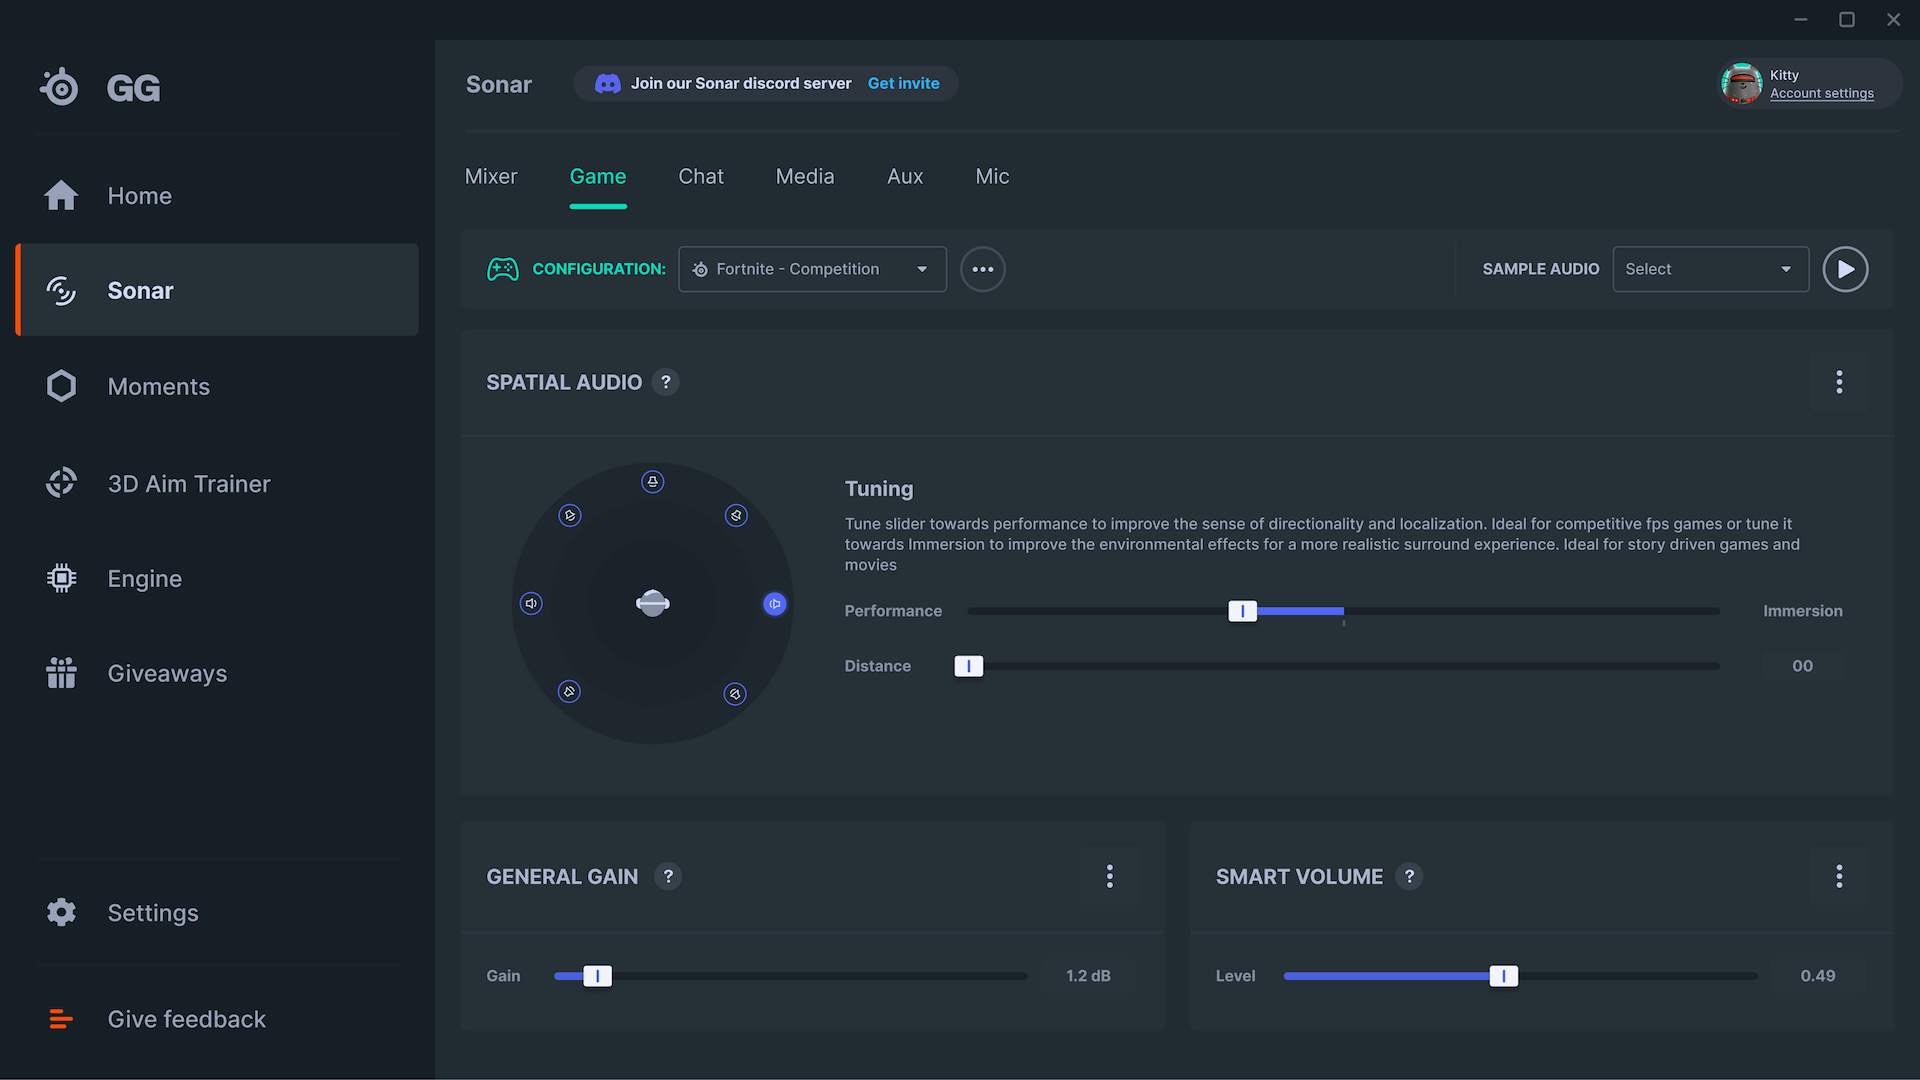Open the Moments section in sidebar
Image resolution: width=1920 pixels, height=1080 pixels.
pos(158,387)
